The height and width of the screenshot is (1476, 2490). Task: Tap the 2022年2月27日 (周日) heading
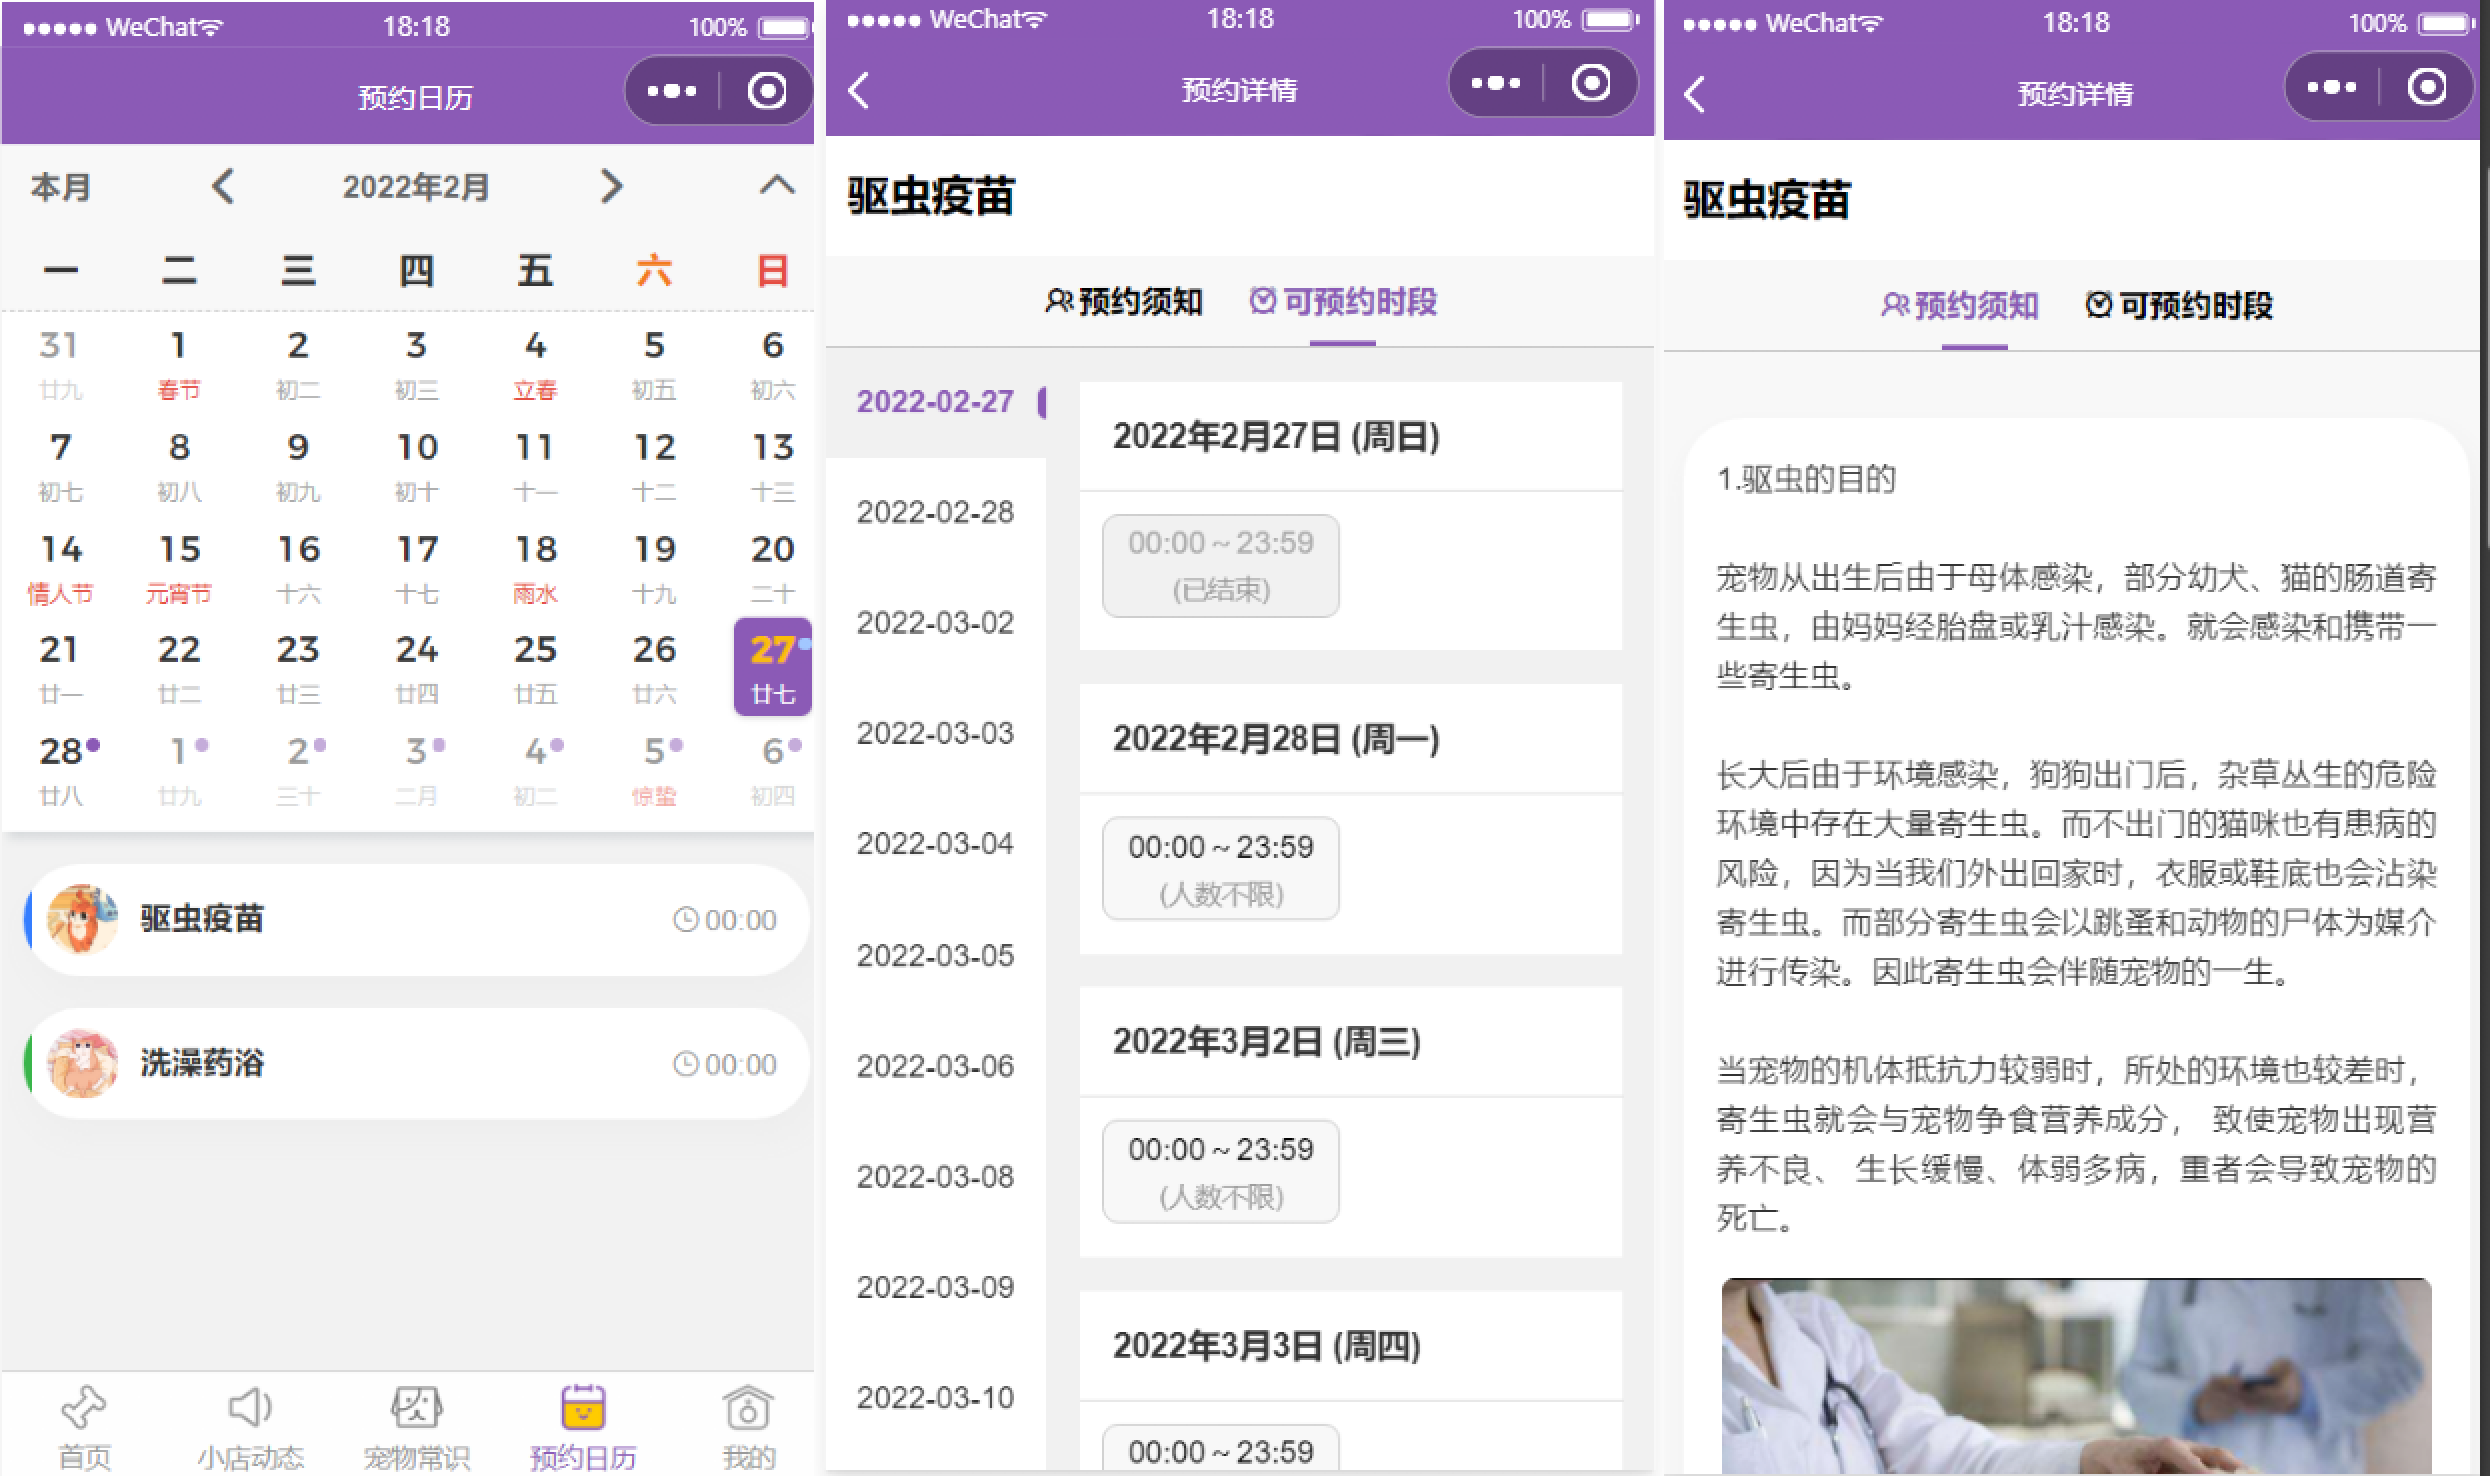coord(1277,437)
